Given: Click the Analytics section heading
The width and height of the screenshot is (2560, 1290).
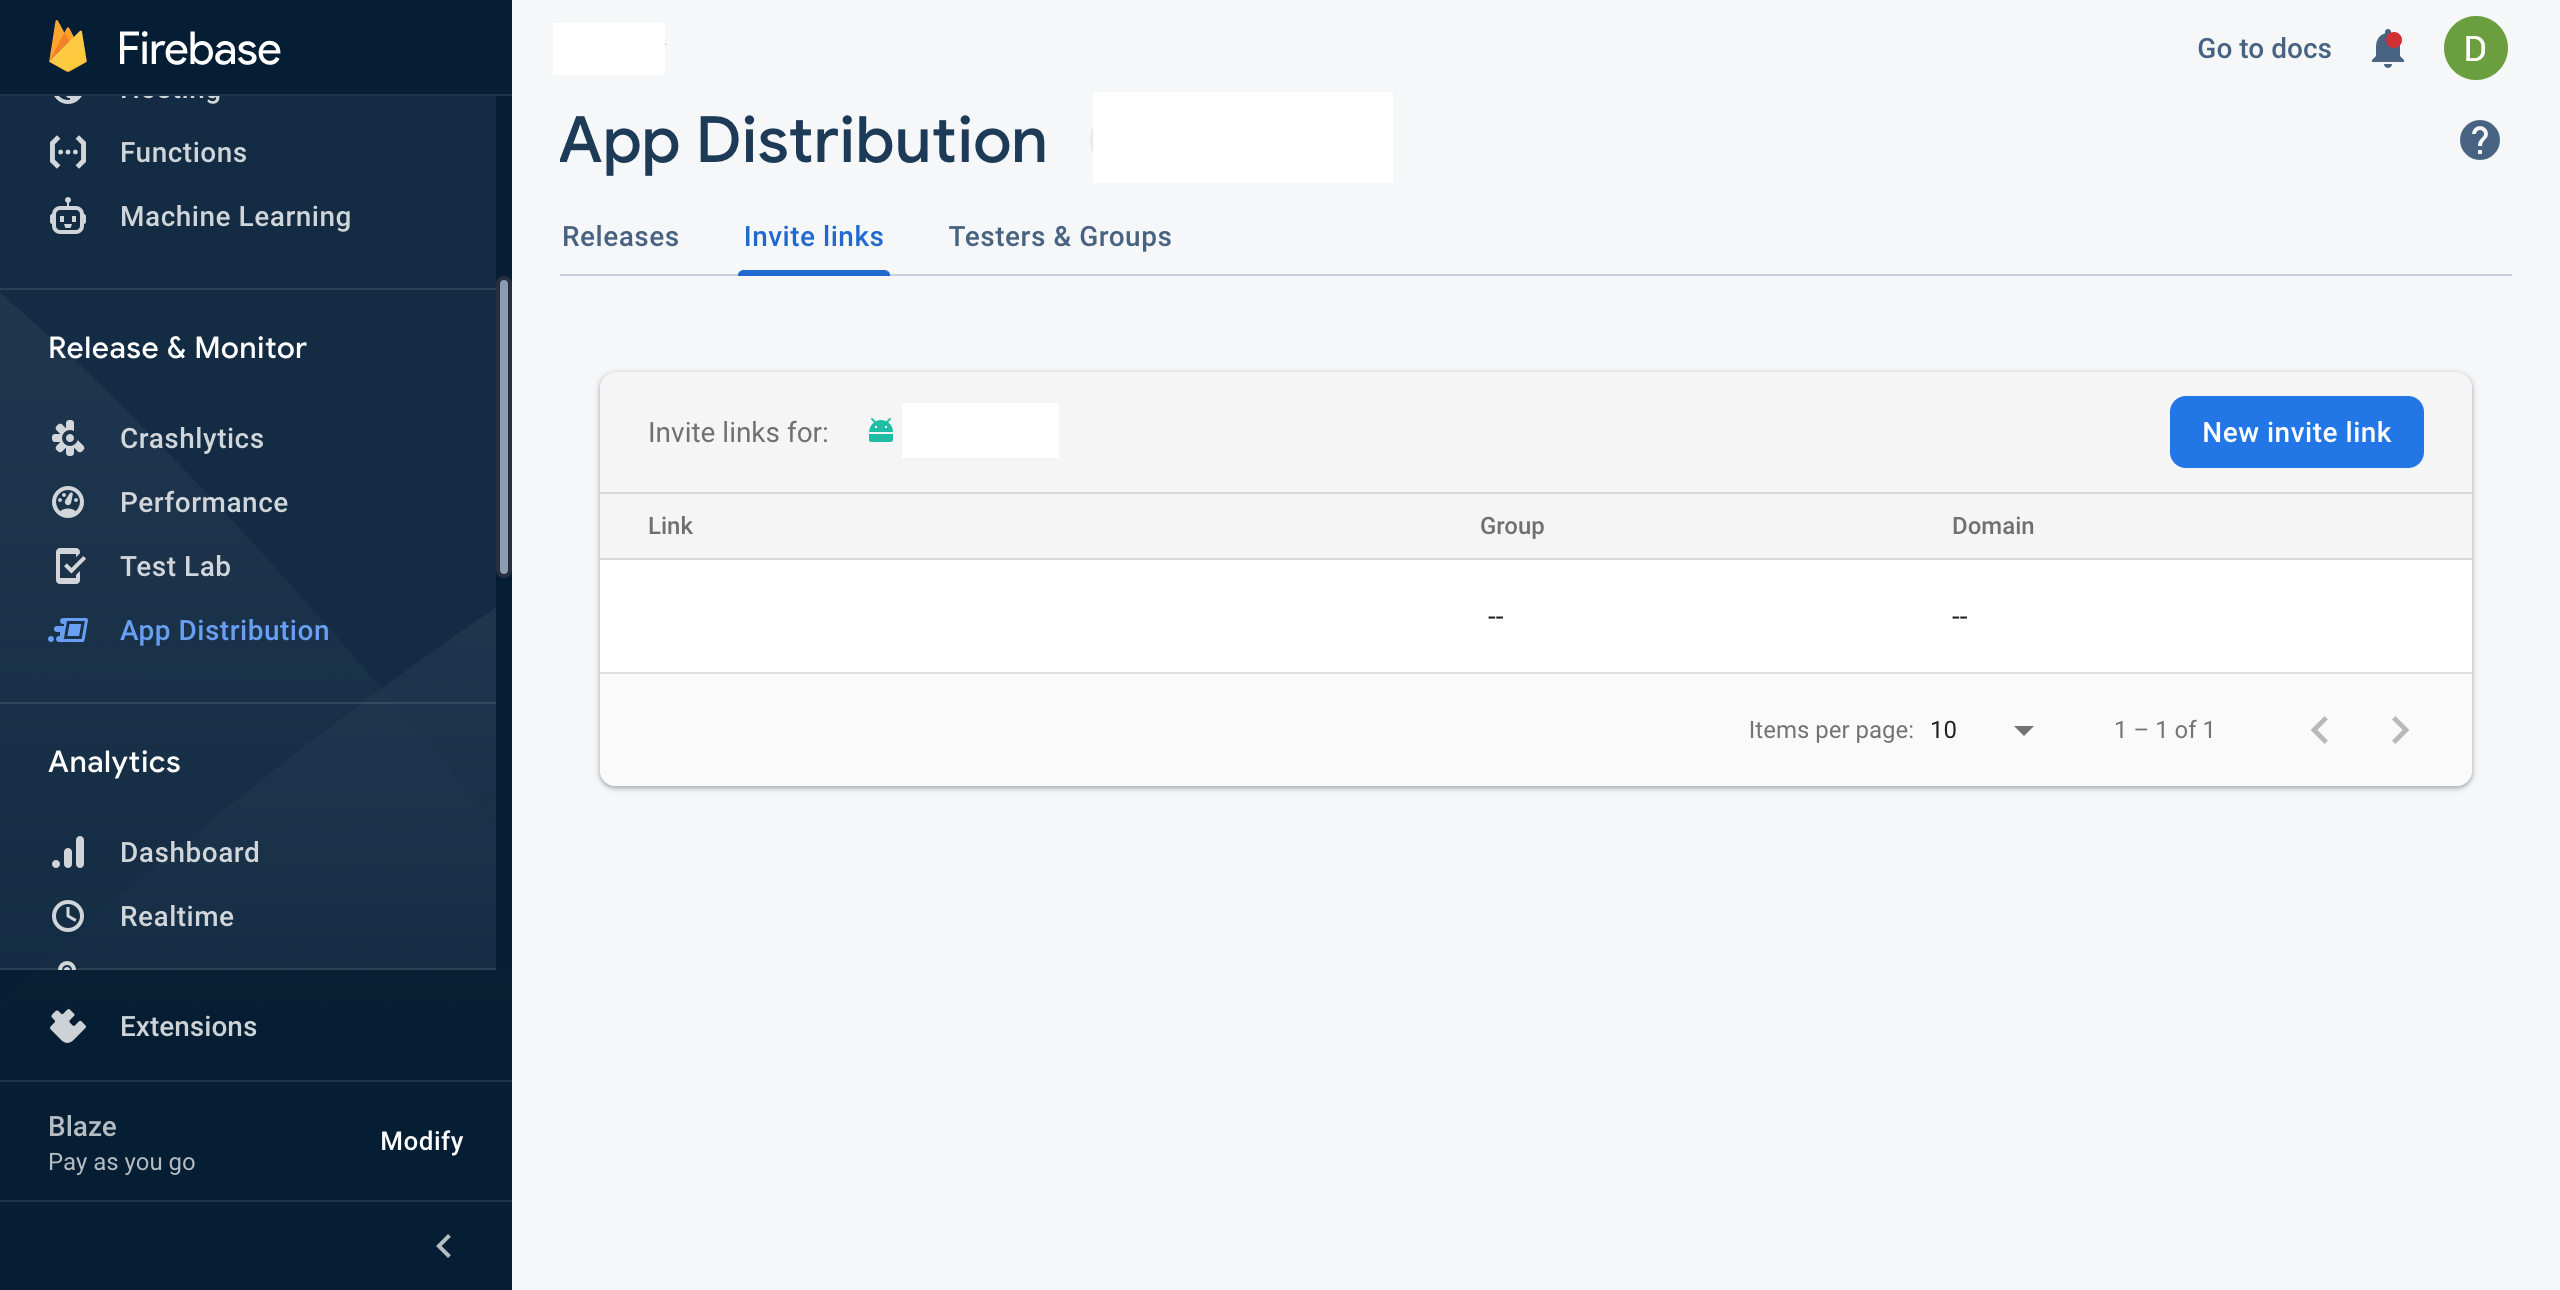Looking at the screenshot, I should 114,762.
